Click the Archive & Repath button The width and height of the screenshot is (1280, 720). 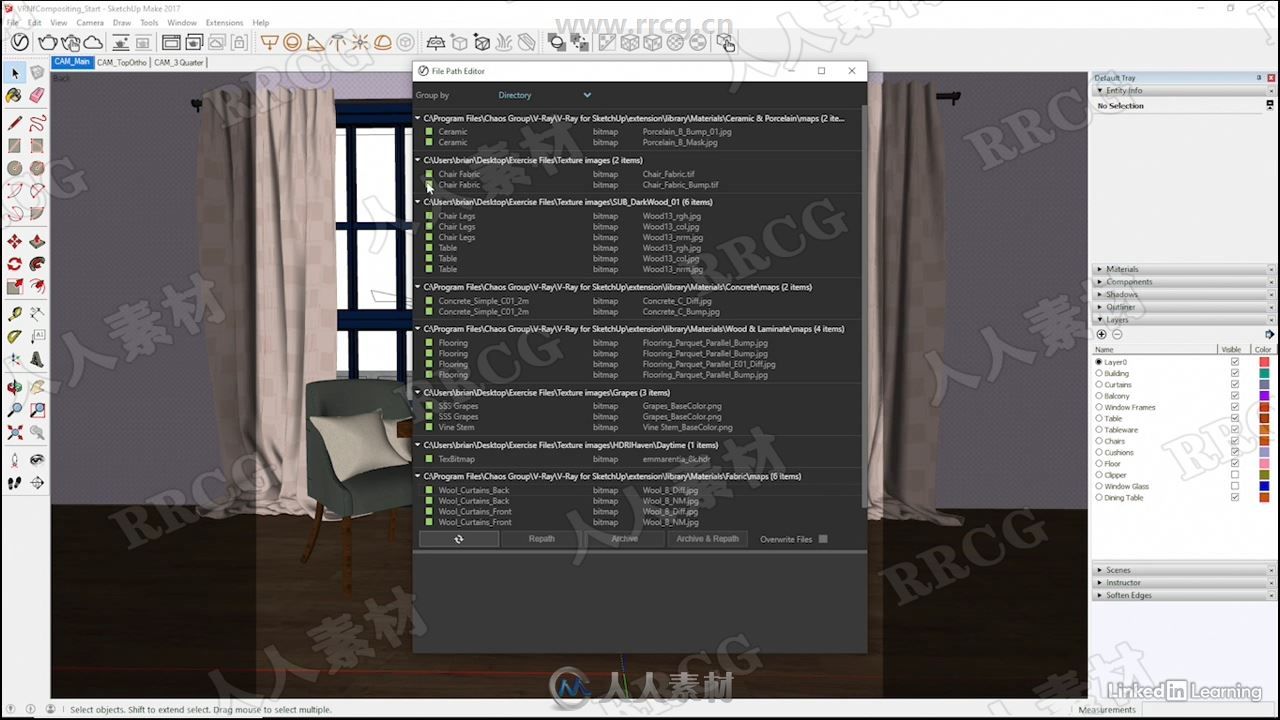[x=707, y=539]
